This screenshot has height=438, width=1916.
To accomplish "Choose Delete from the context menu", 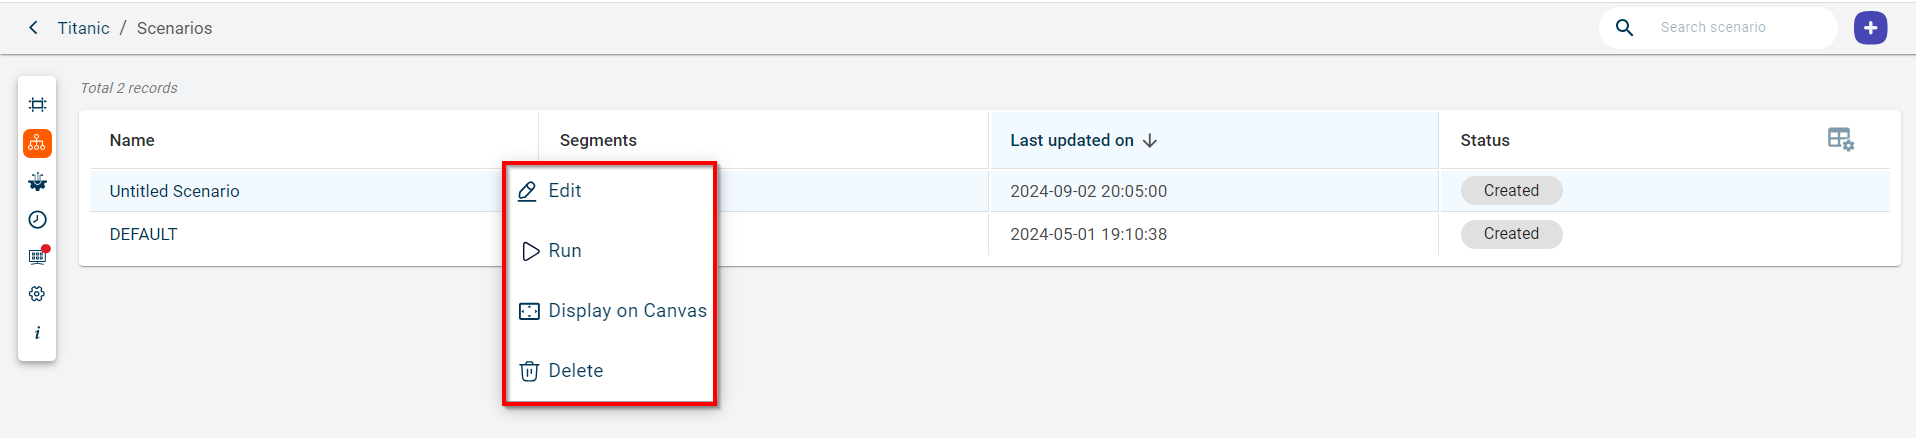I will pos(575,371).
